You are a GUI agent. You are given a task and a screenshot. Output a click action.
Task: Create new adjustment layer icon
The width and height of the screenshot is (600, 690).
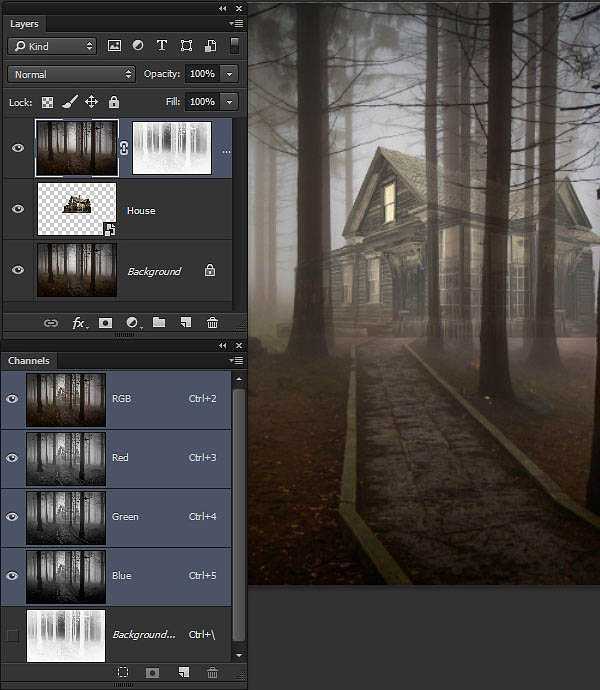(132, 323)
